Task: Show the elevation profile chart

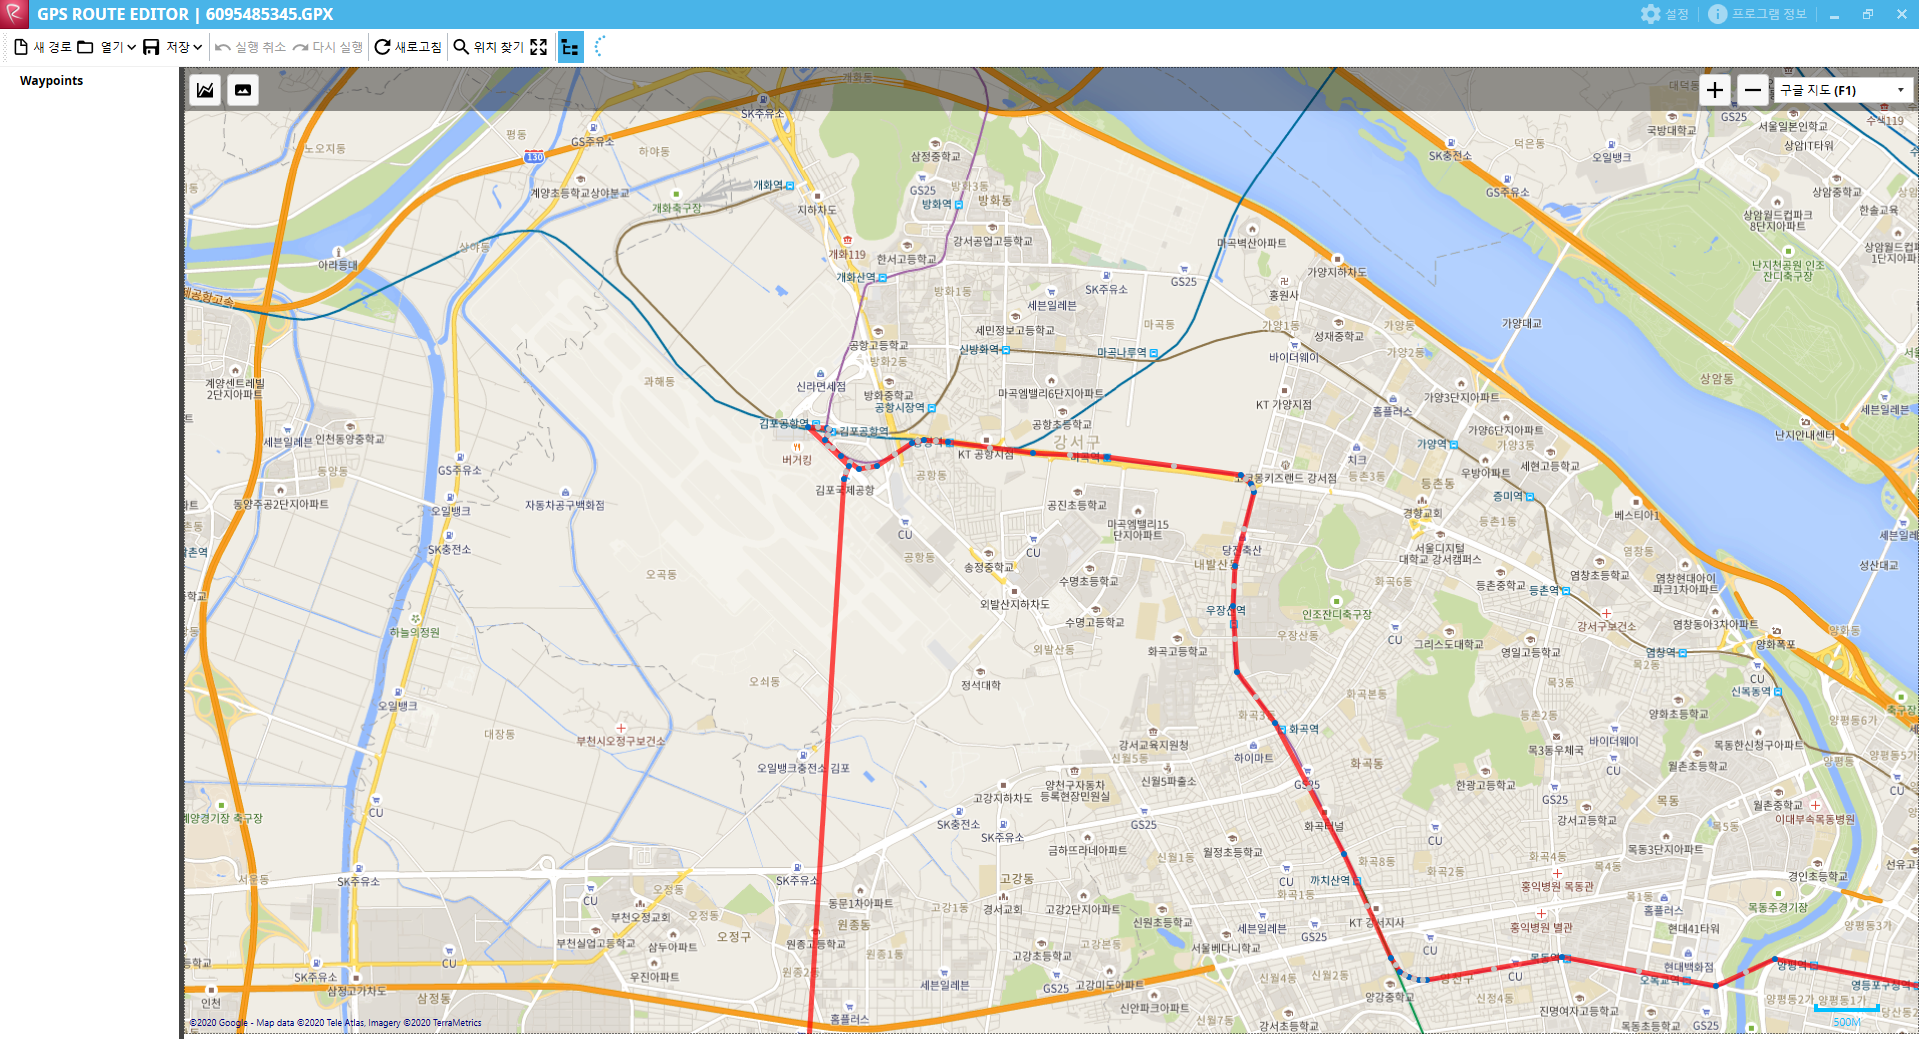Action: pyautogui.click(x=205, y=90)
